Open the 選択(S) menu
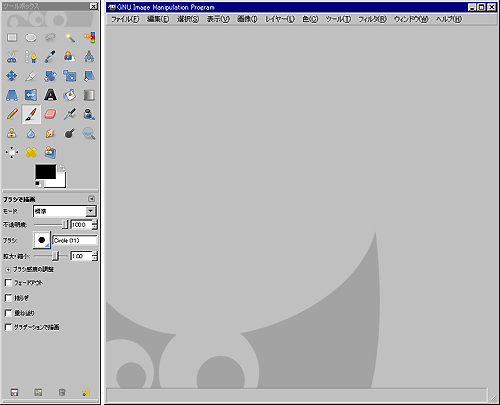 point(188,19)
